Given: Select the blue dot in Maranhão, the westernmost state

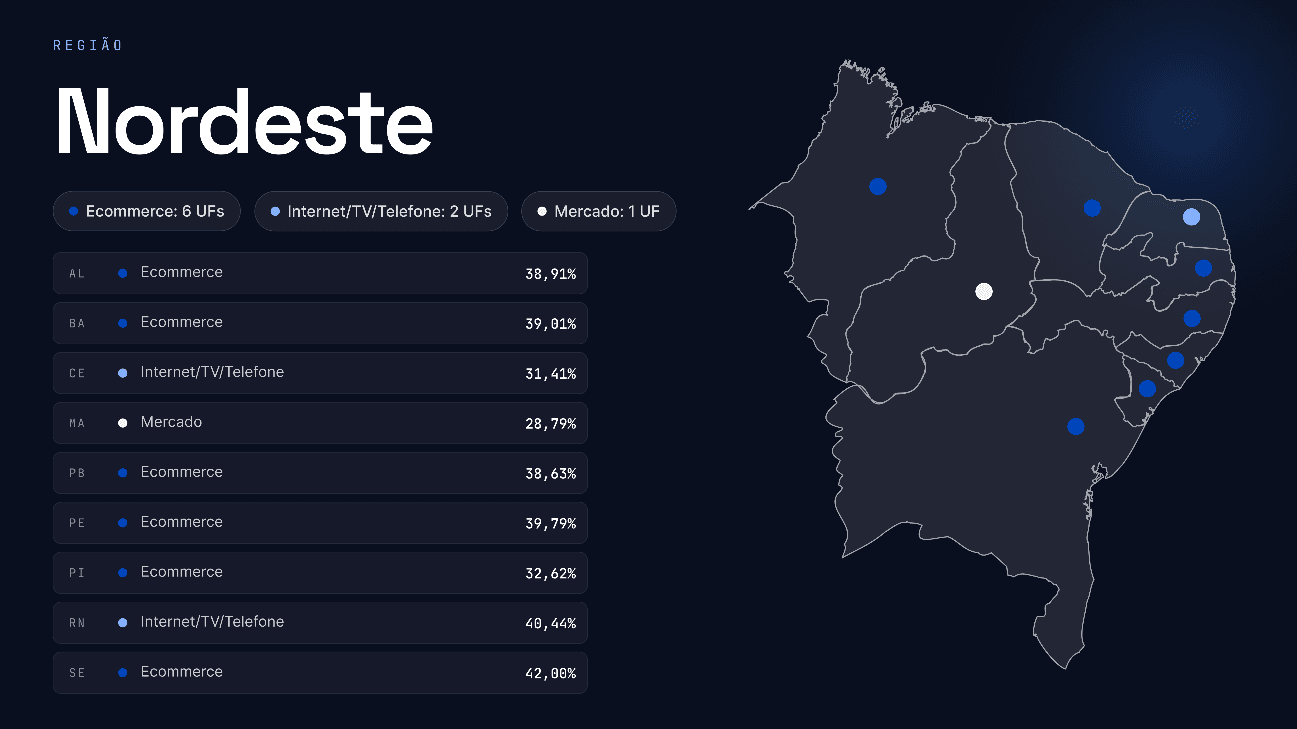Looking at the screenshot, I should (x=878, y=186).
